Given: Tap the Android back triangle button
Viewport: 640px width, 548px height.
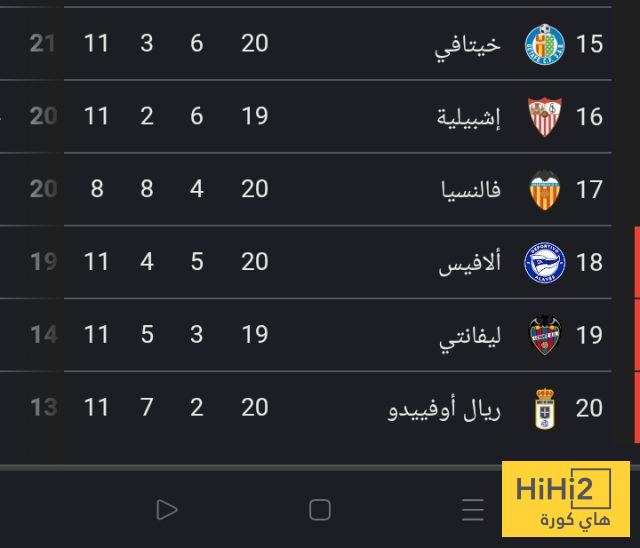Looking at the screenshot, I should click(166, 510).
